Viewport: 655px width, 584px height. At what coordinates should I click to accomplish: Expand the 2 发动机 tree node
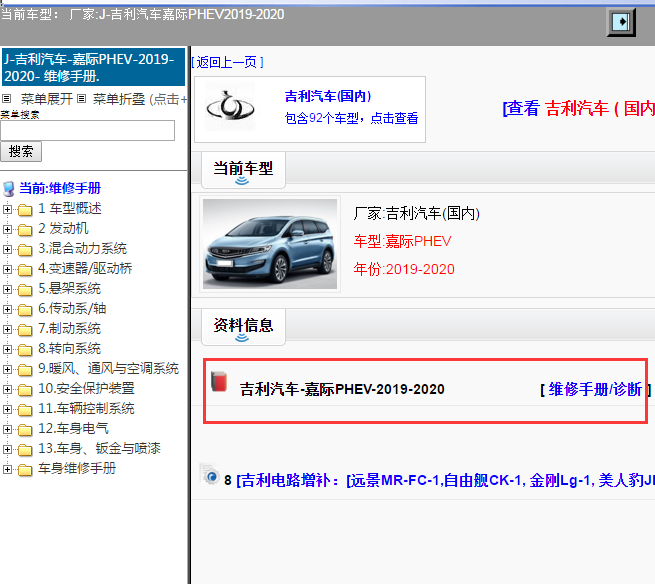tap(7, 229)
